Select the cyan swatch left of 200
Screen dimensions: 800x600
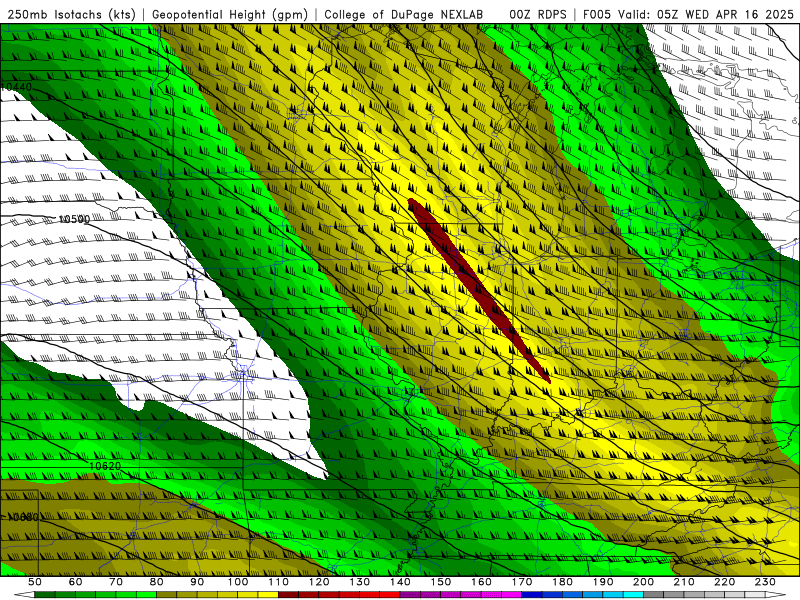[633, 595]
